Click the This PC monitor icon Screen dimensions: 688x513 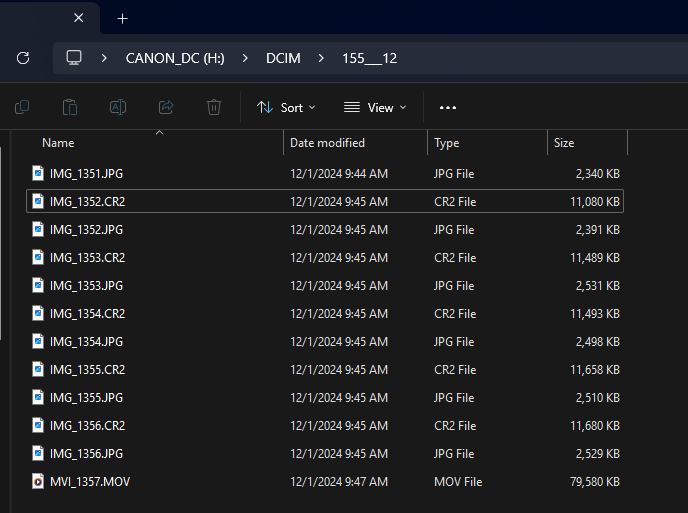[x=74, y=58]
